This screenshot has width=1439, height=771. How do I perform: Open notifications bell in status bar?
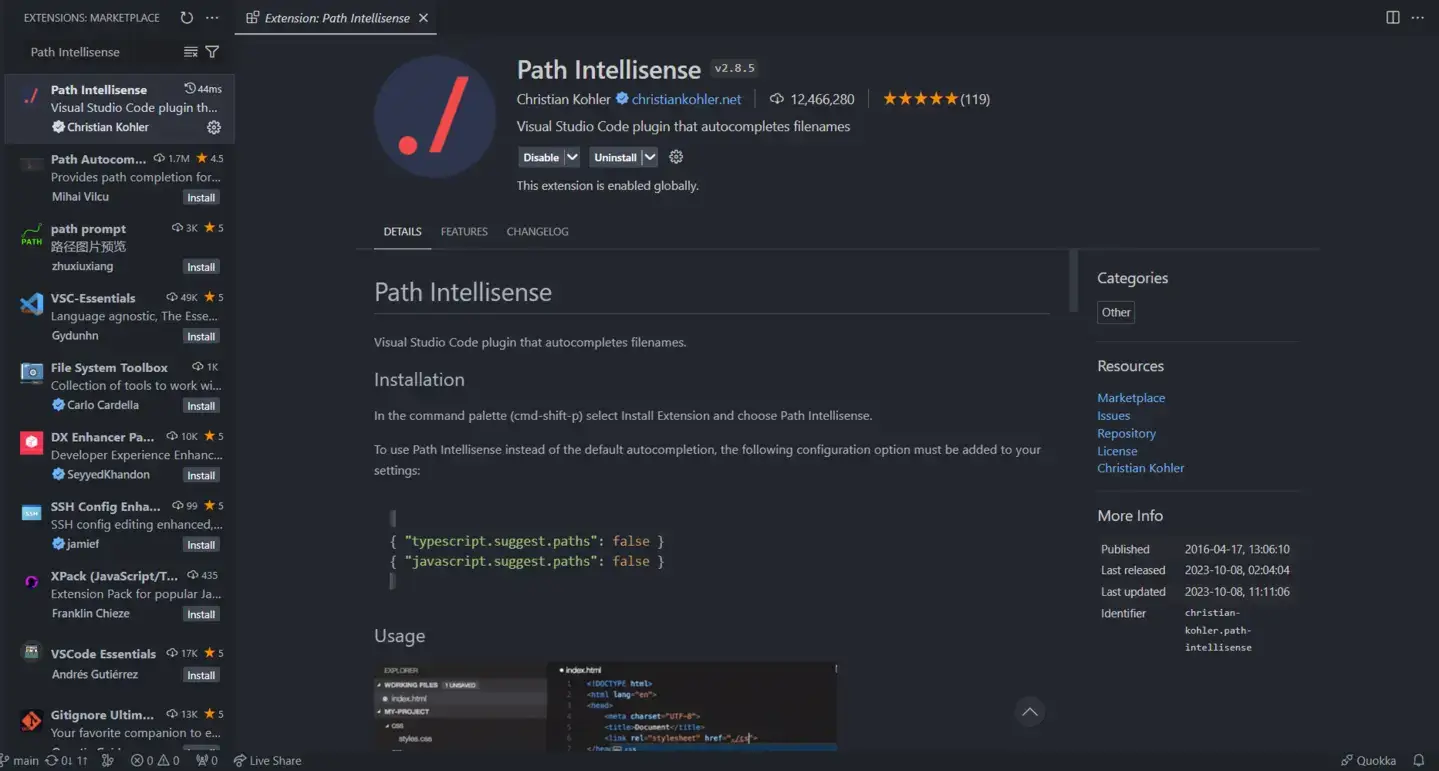[1418, 760]
